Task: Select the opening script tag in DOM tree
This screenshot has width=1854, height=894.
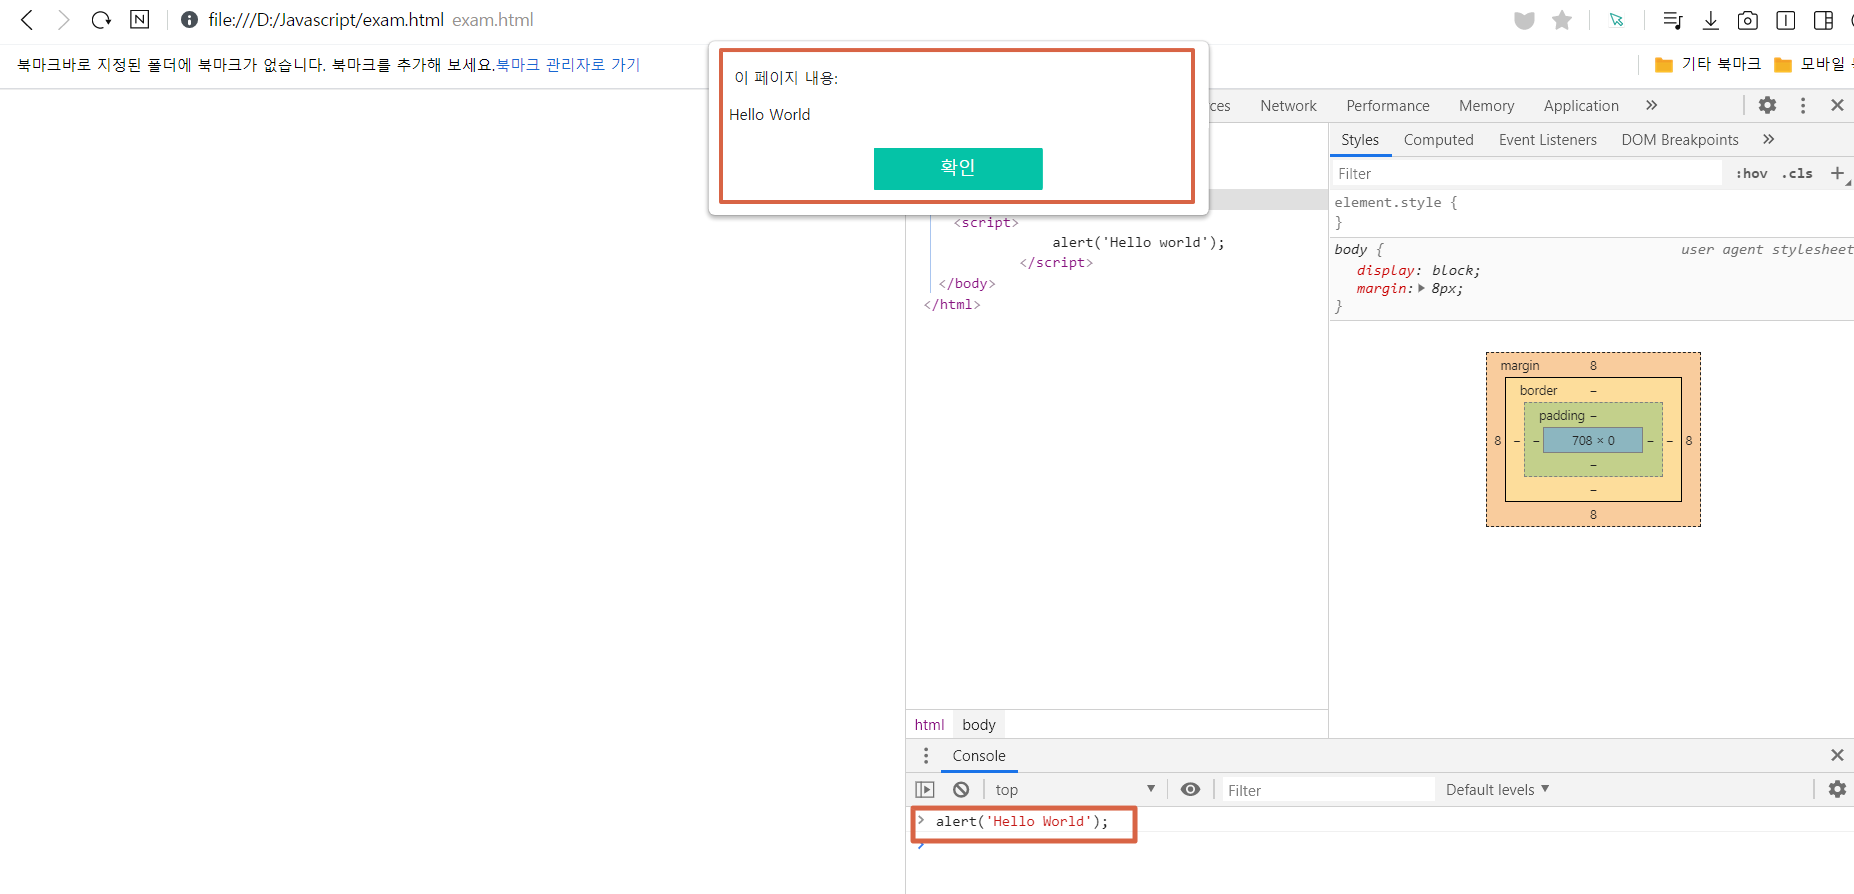Action: coord(986,222)
